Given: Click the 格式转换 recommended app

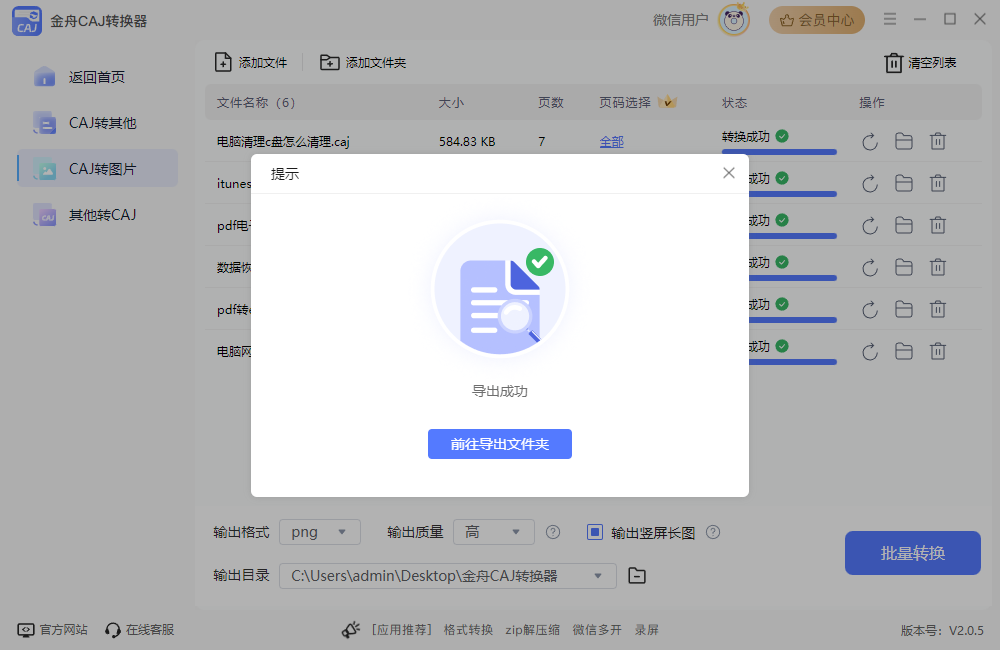Looking at the screenshot, I should (468, 630).
